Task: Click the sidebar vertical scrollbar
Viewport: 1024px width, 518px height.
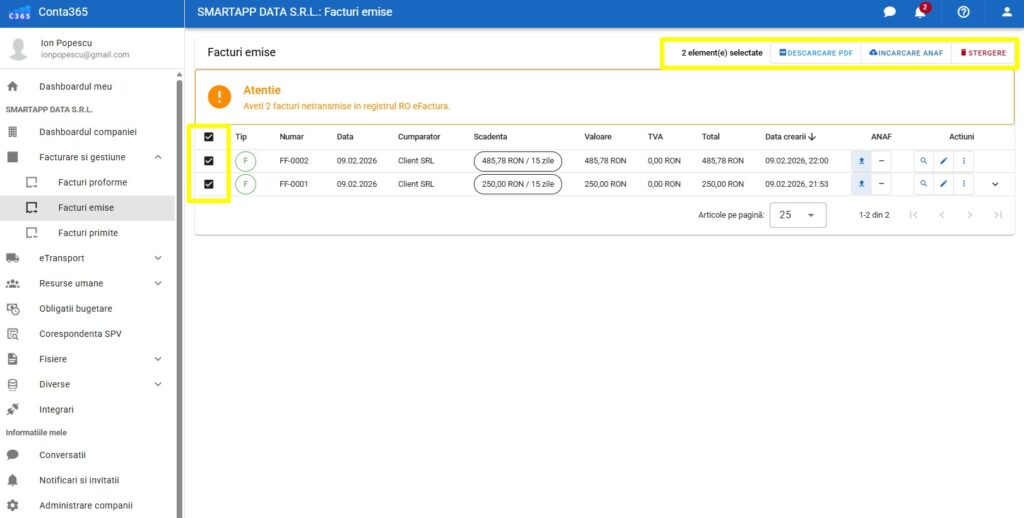Action: point(180,300)
